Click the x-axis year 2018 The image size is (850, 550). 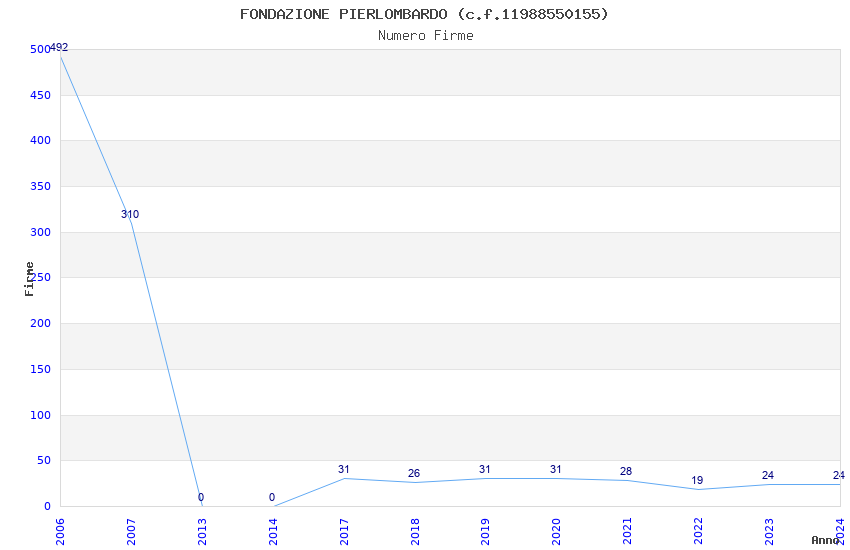coord(415,531)
